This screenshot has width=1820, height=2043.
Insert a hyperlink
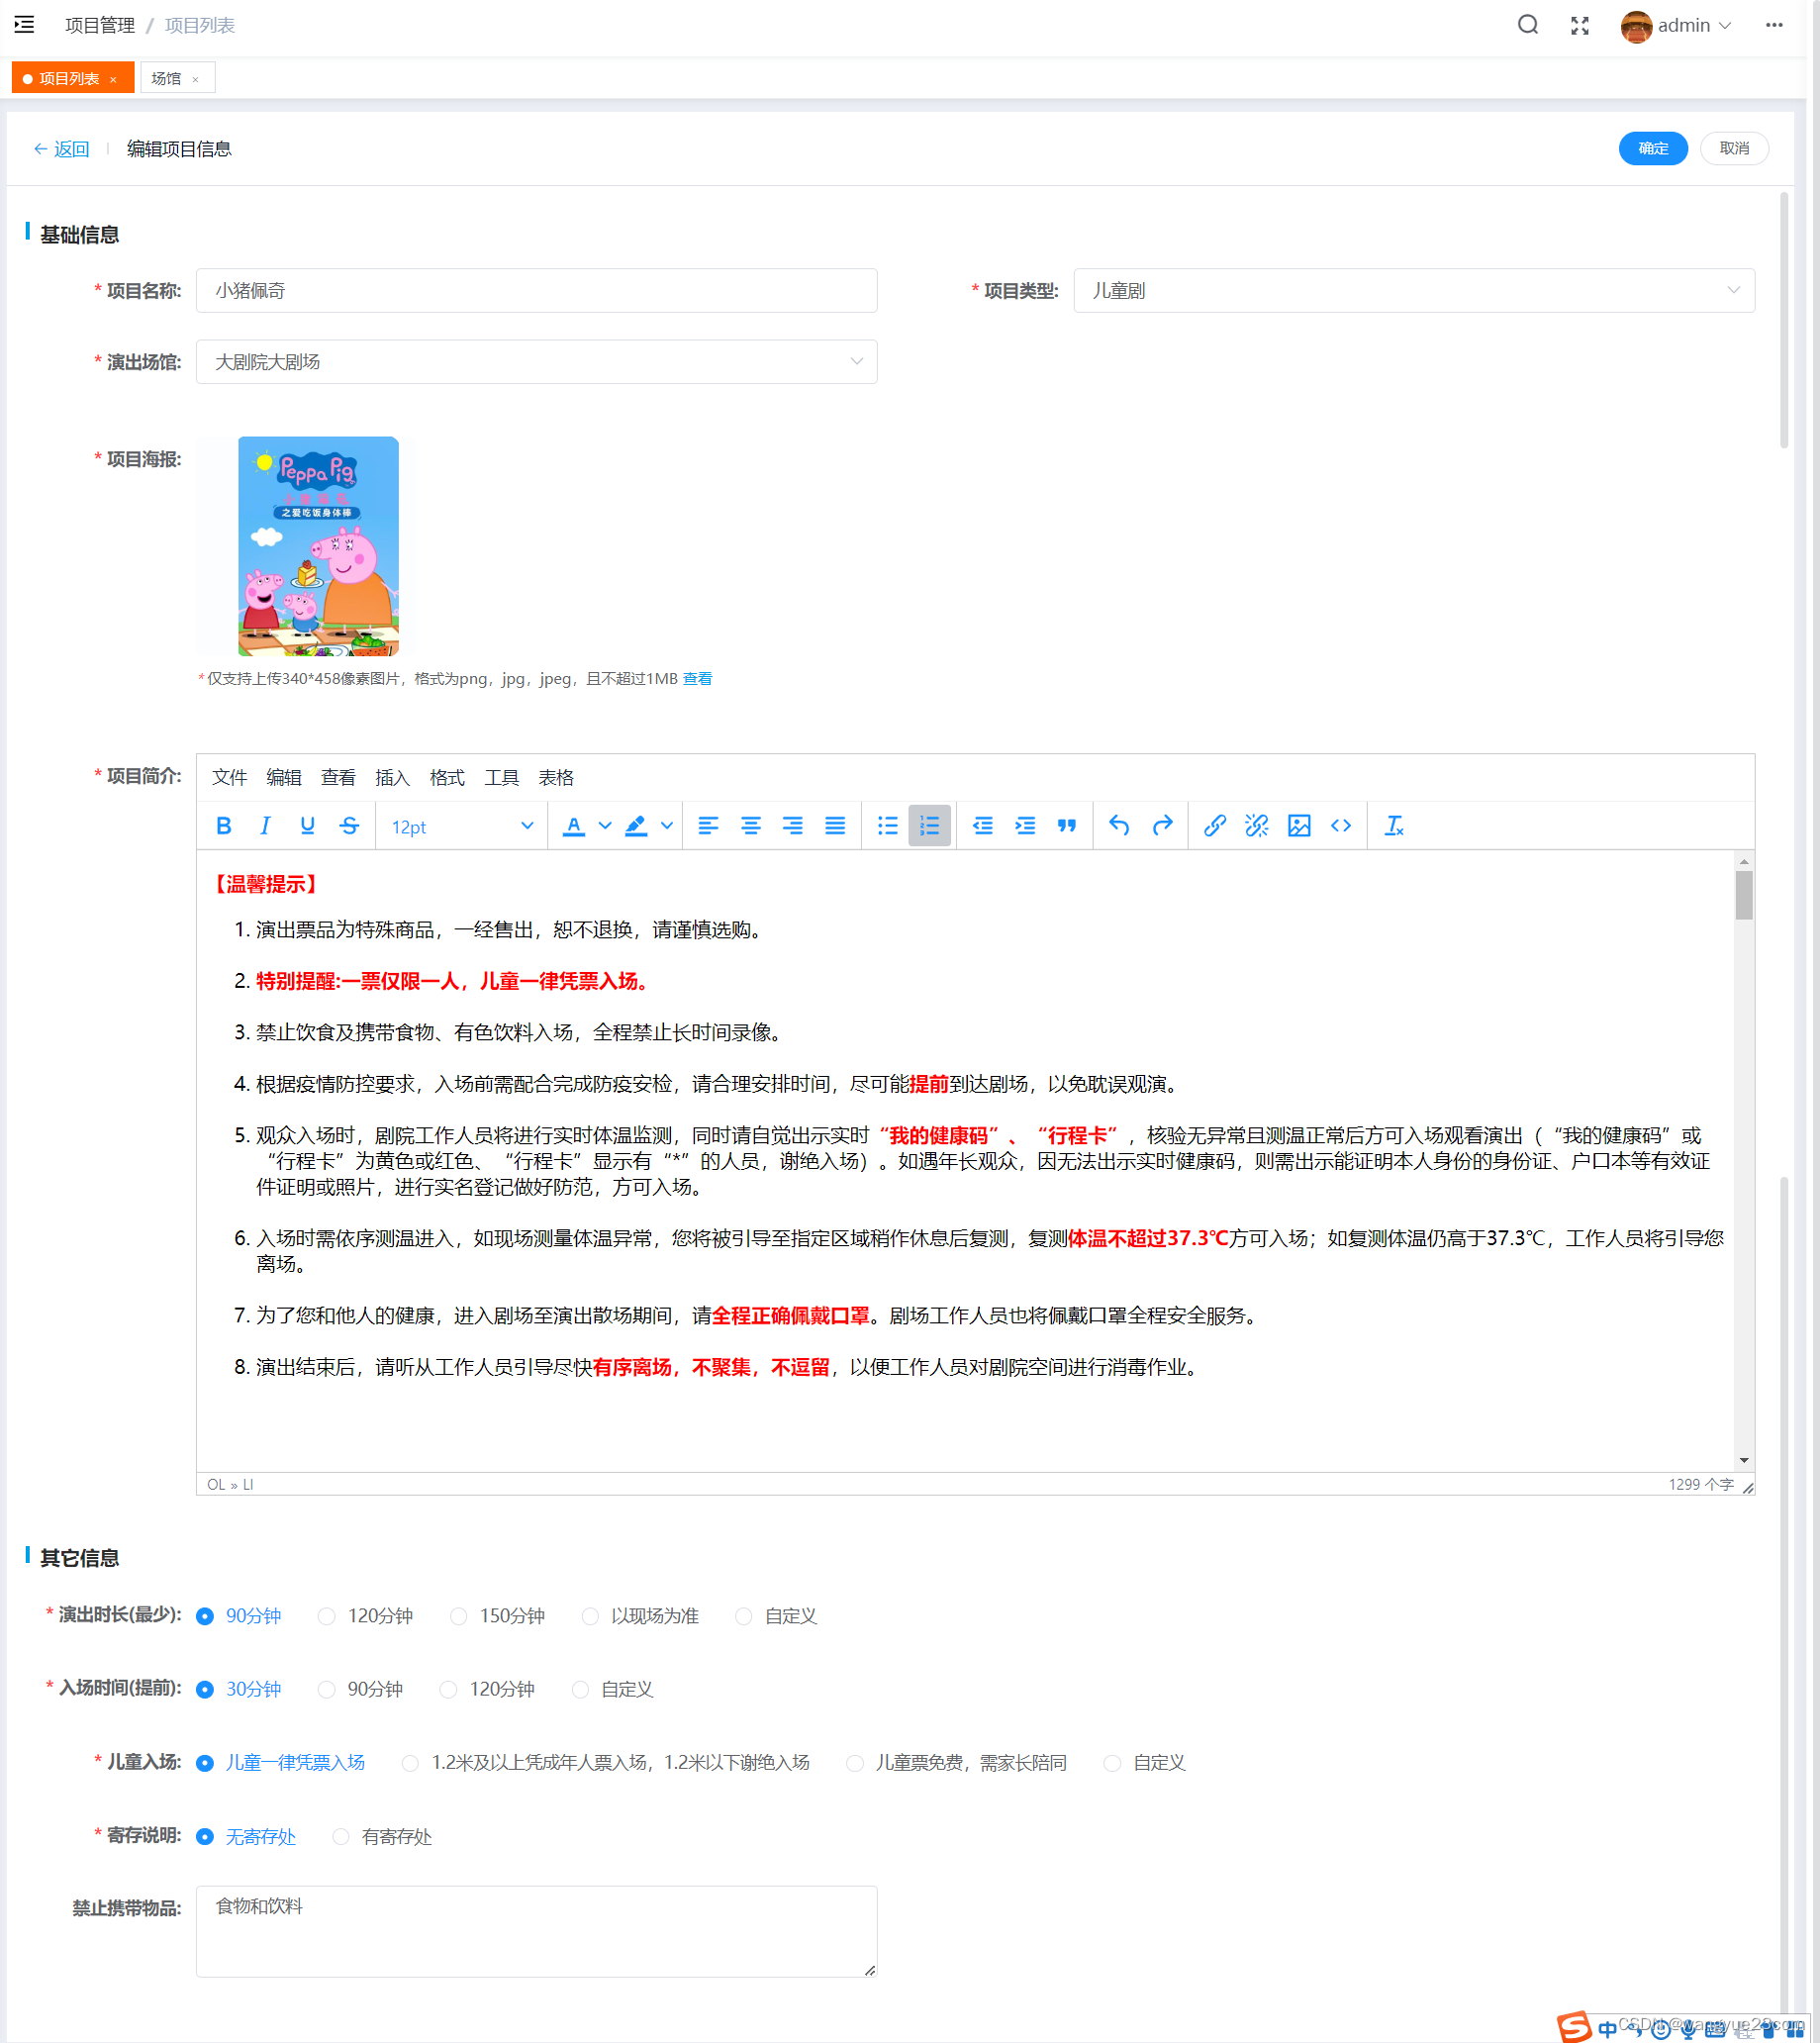(1214, 826)
